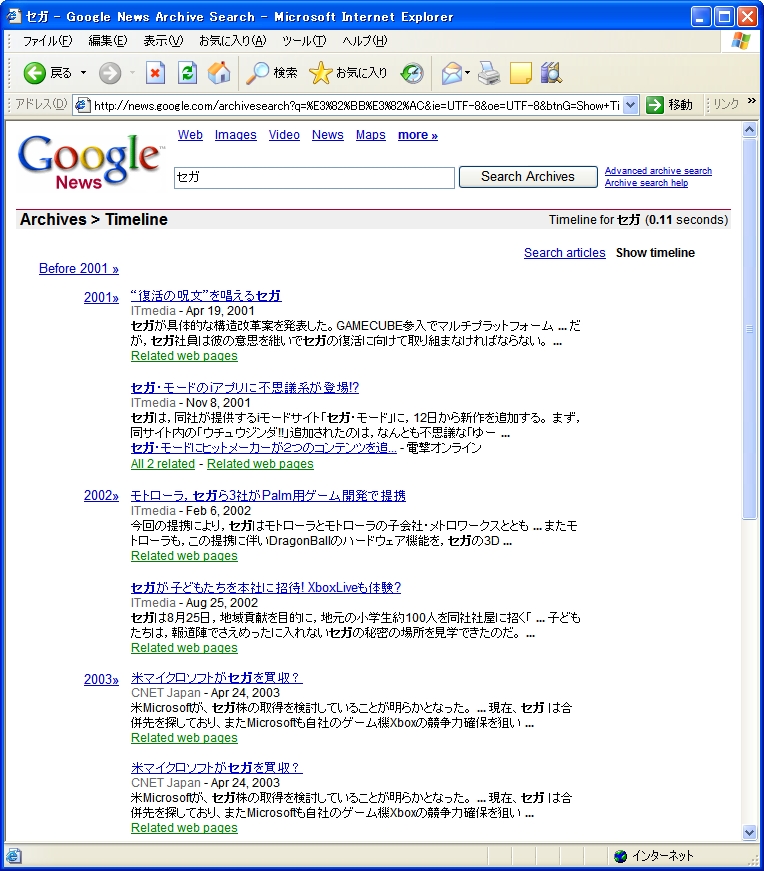Click the search query text field

(x=314, y=177)
